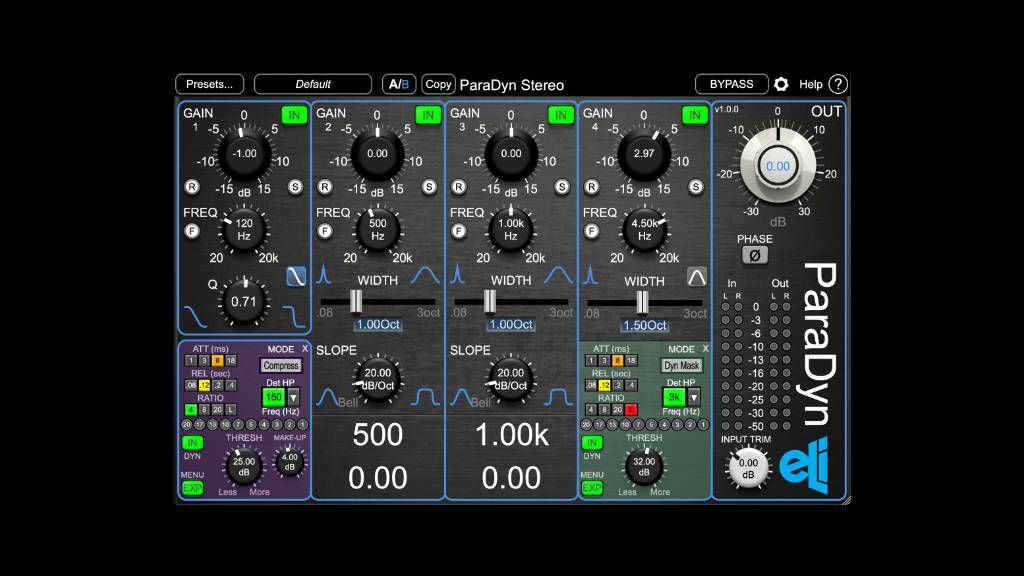Close purple dynamics panel with X
1024x576 pixels.
tap(304, 349)
